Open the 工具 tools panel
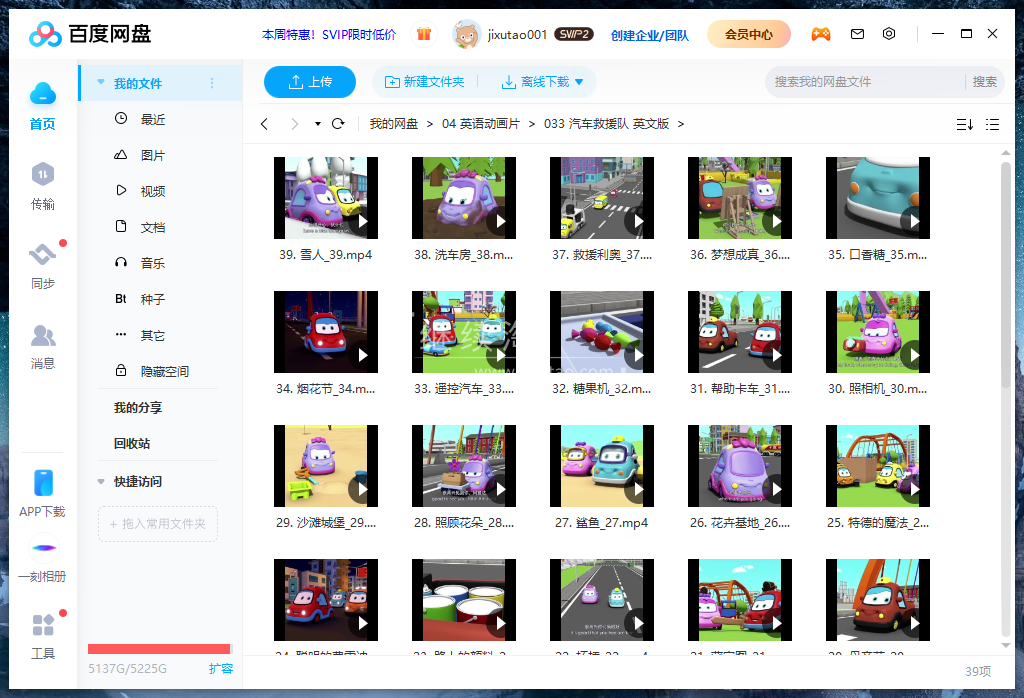Viewport: 1024px width, 698px height. [x=42, y=636]
